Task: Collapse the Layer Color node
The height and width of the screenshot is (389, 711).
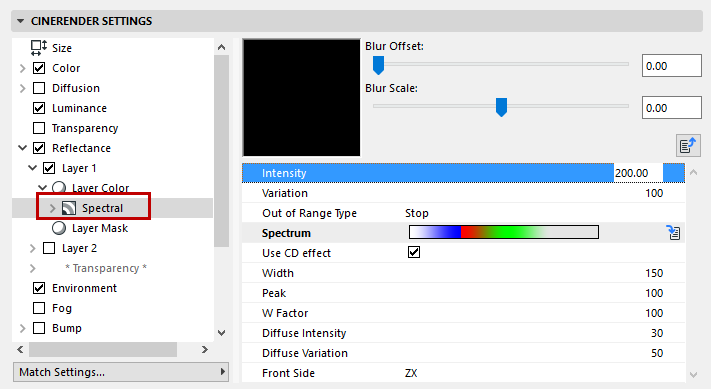Action: [42, 187]
